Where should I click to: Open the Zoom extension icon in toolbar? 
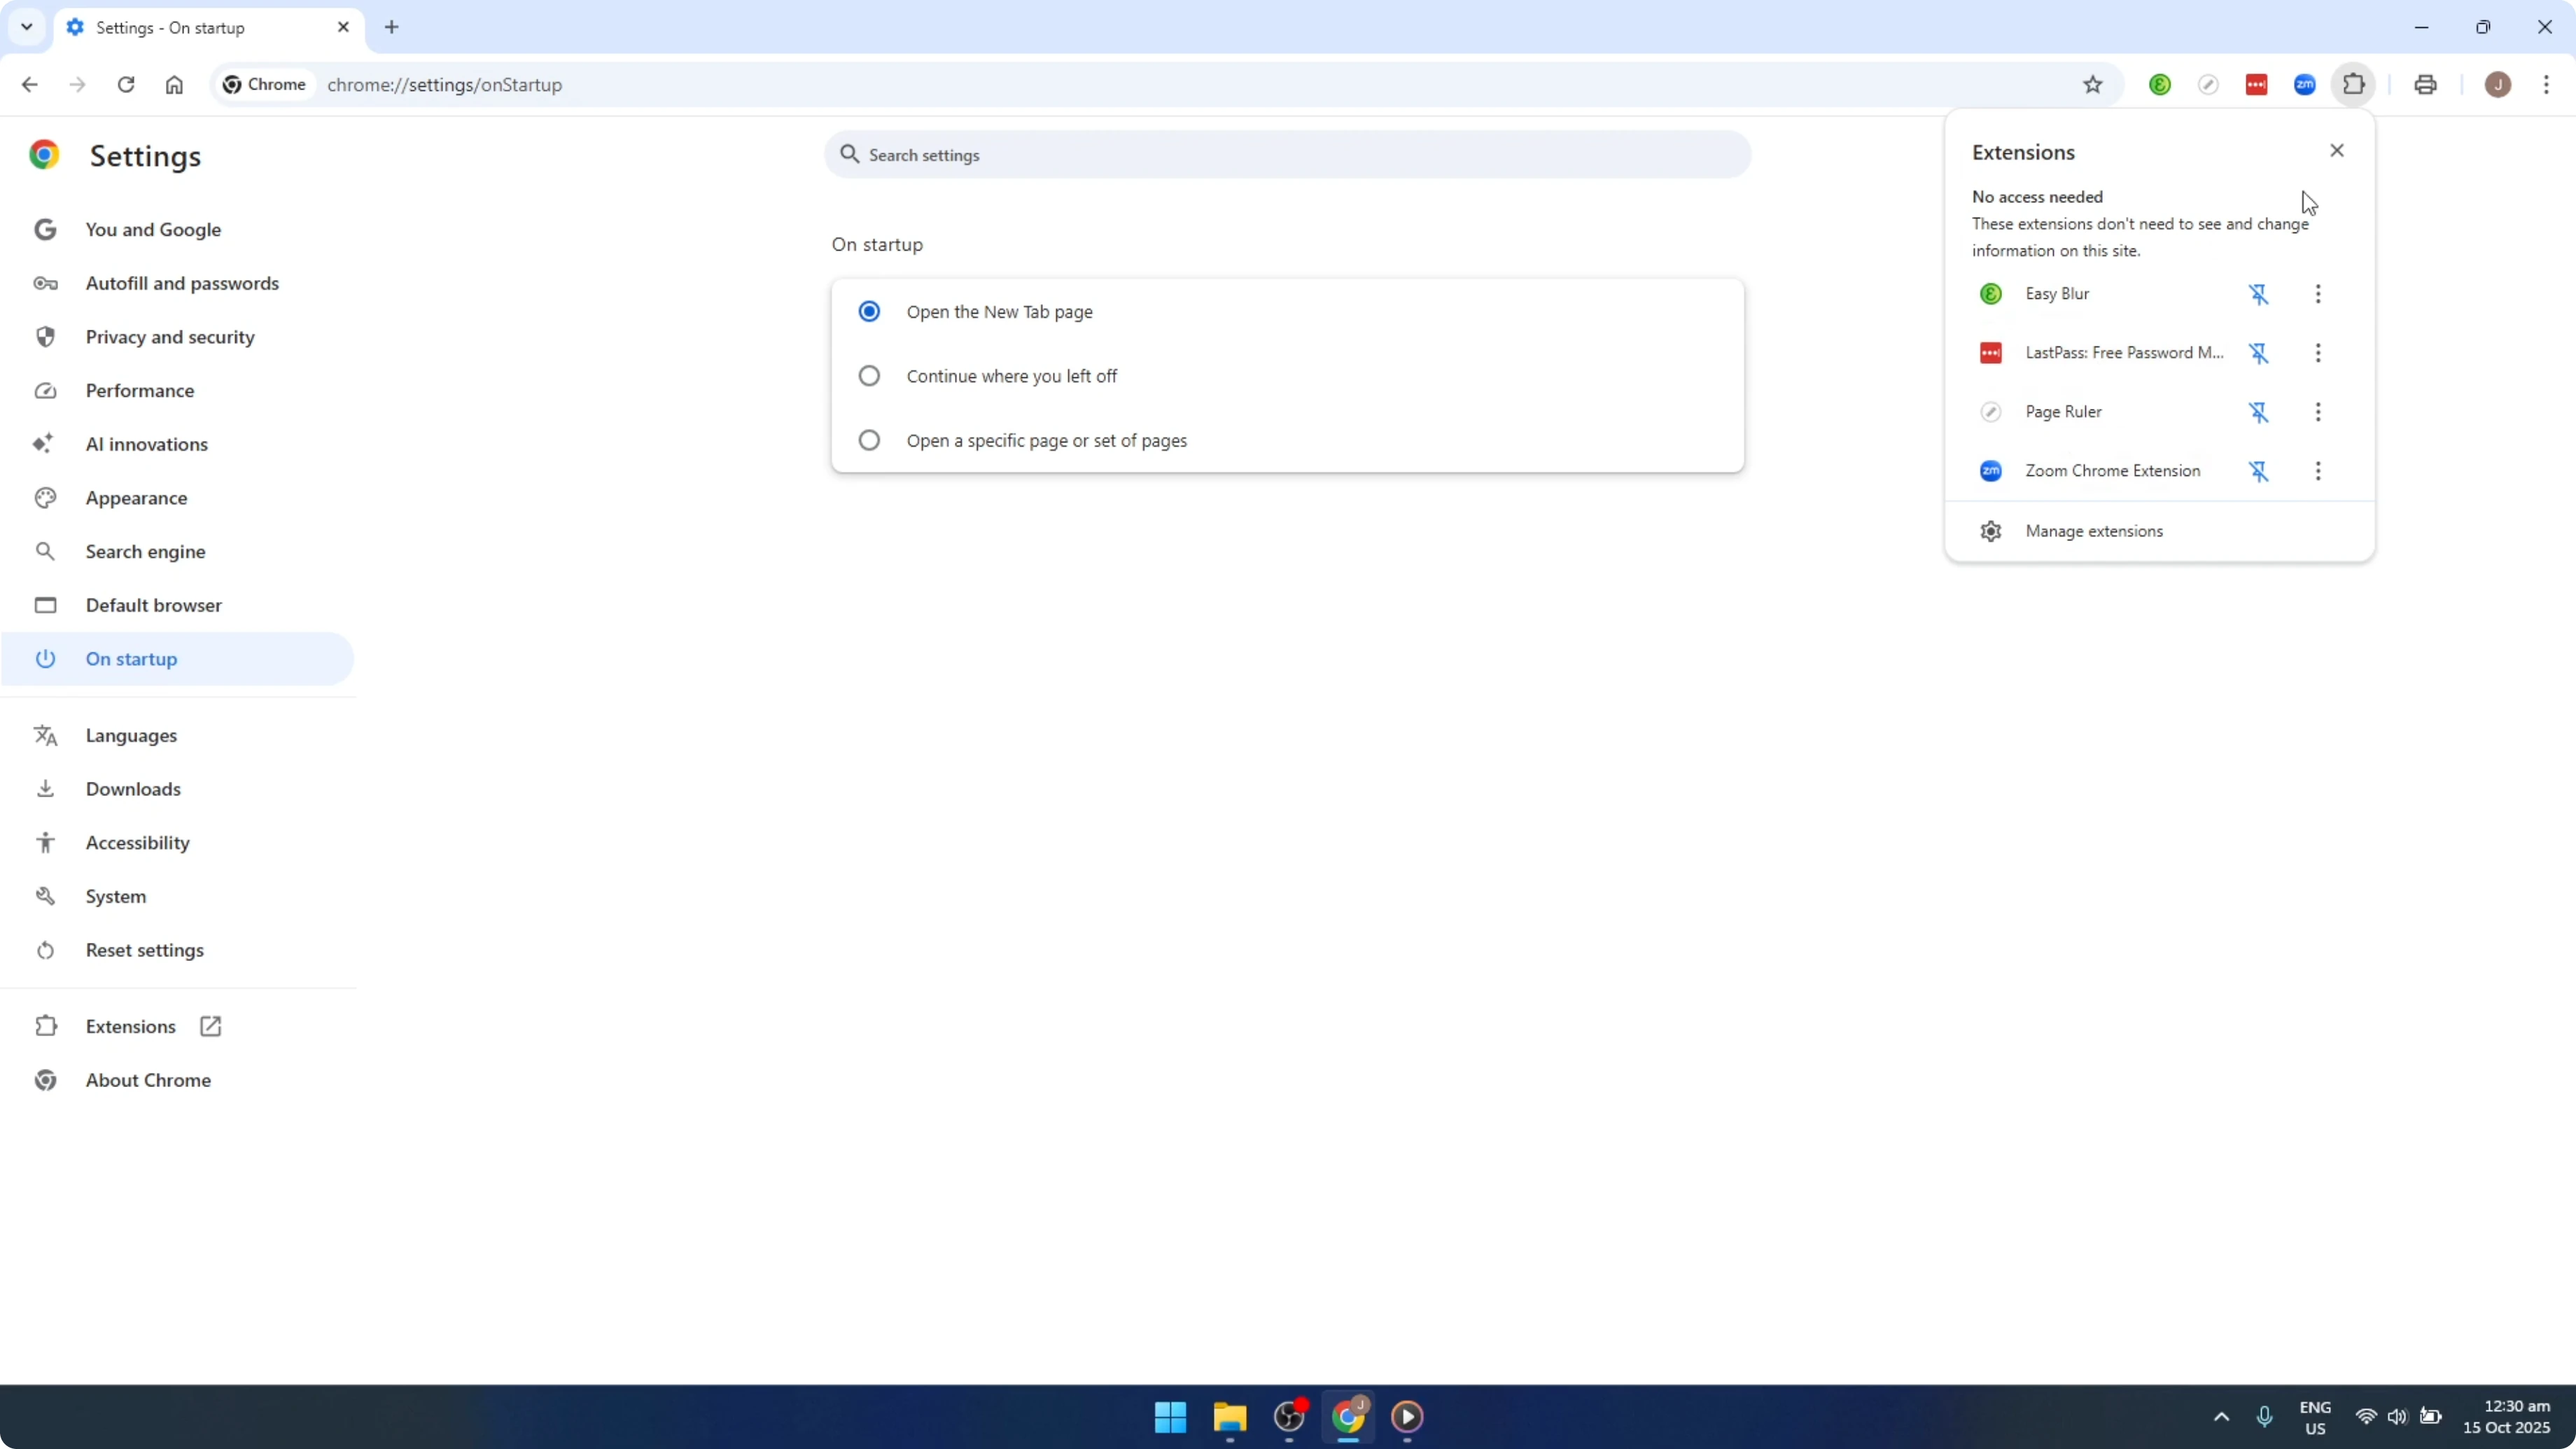2304,84
